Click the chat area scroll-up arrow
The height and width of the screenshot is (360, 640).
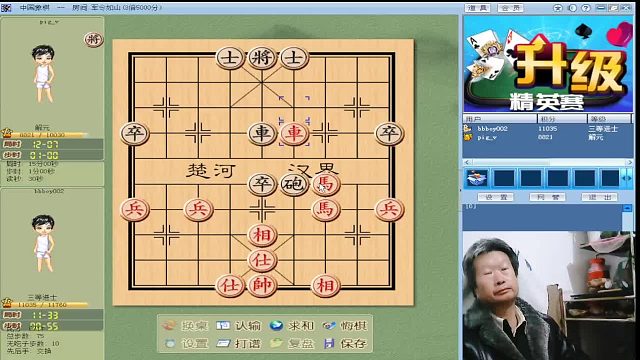tap(627, 208)
